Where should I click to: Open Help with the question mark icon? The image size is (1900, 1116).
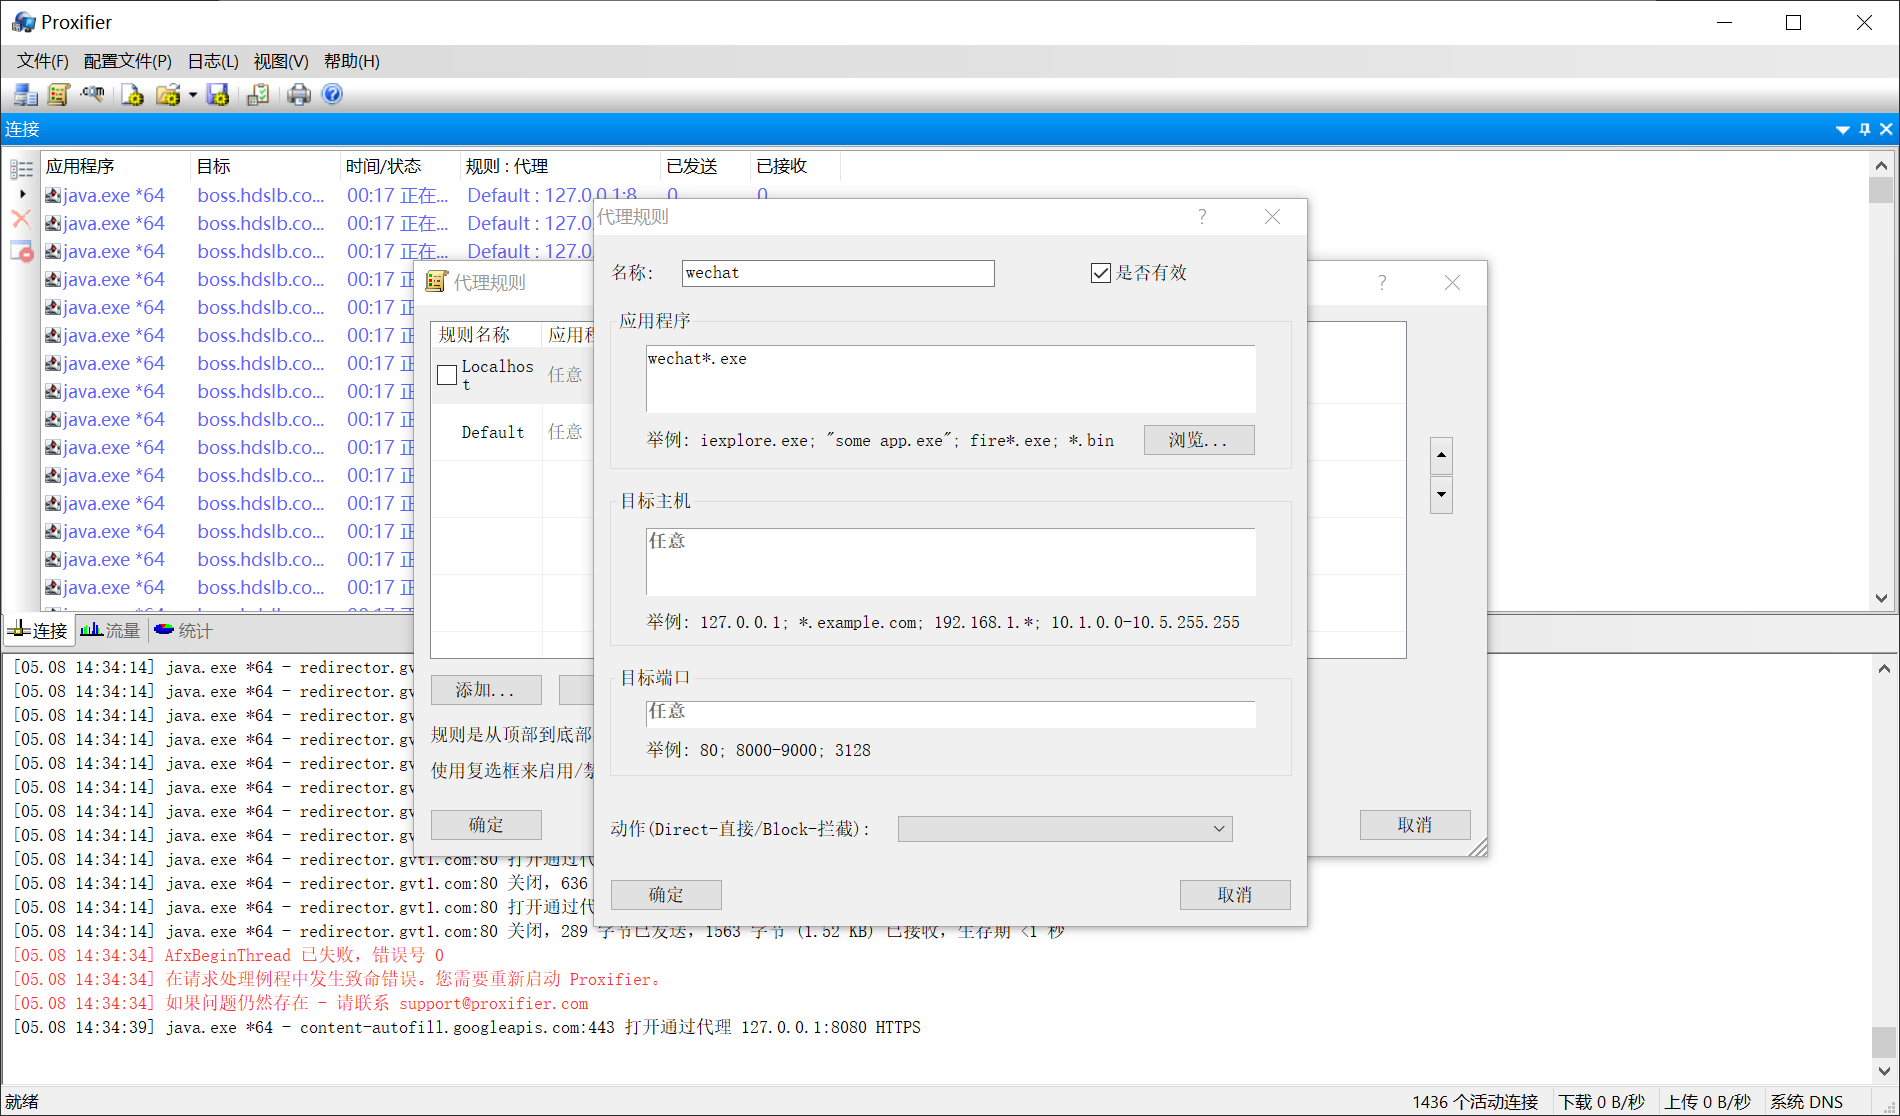pyautogui.click(x=331, y=94)
